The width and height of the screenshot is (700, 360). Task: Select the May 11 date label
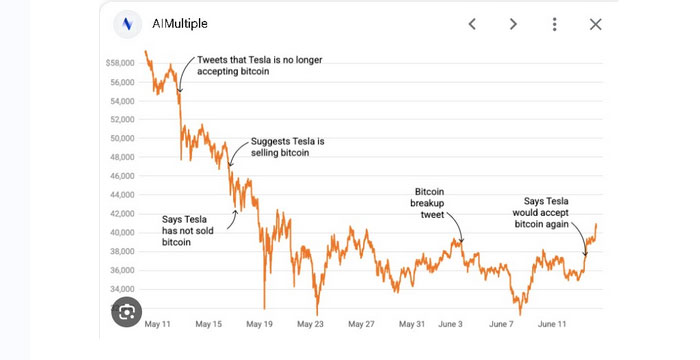(x=158, y=324)
